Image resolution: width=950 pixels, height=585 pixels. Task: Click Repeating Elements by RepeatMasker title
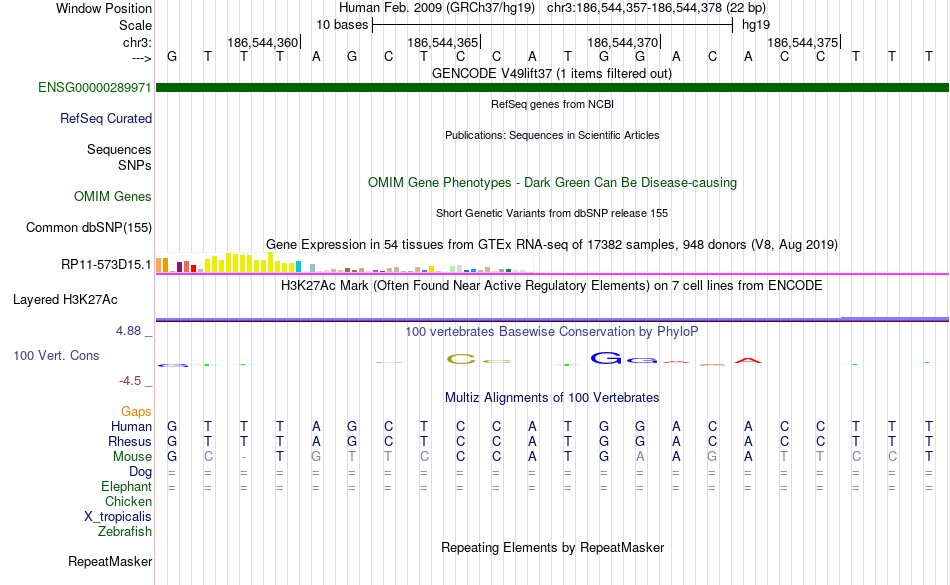pos(552,547)
